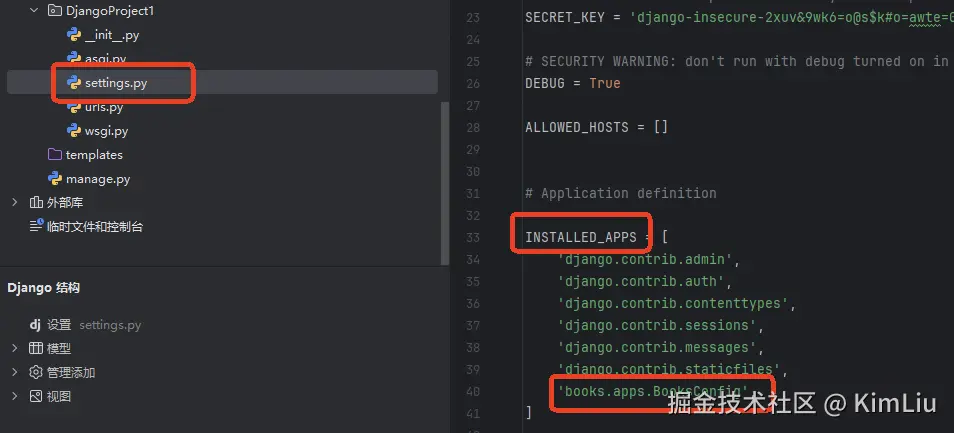
Task: Open settings.py in the project tree
Action: click(115, 83)
